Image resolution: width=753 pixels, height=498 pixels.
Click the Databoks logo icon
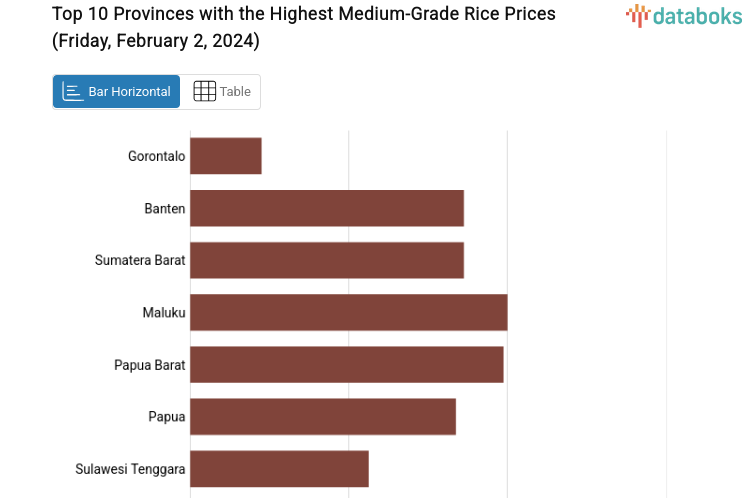pos(637,15)
